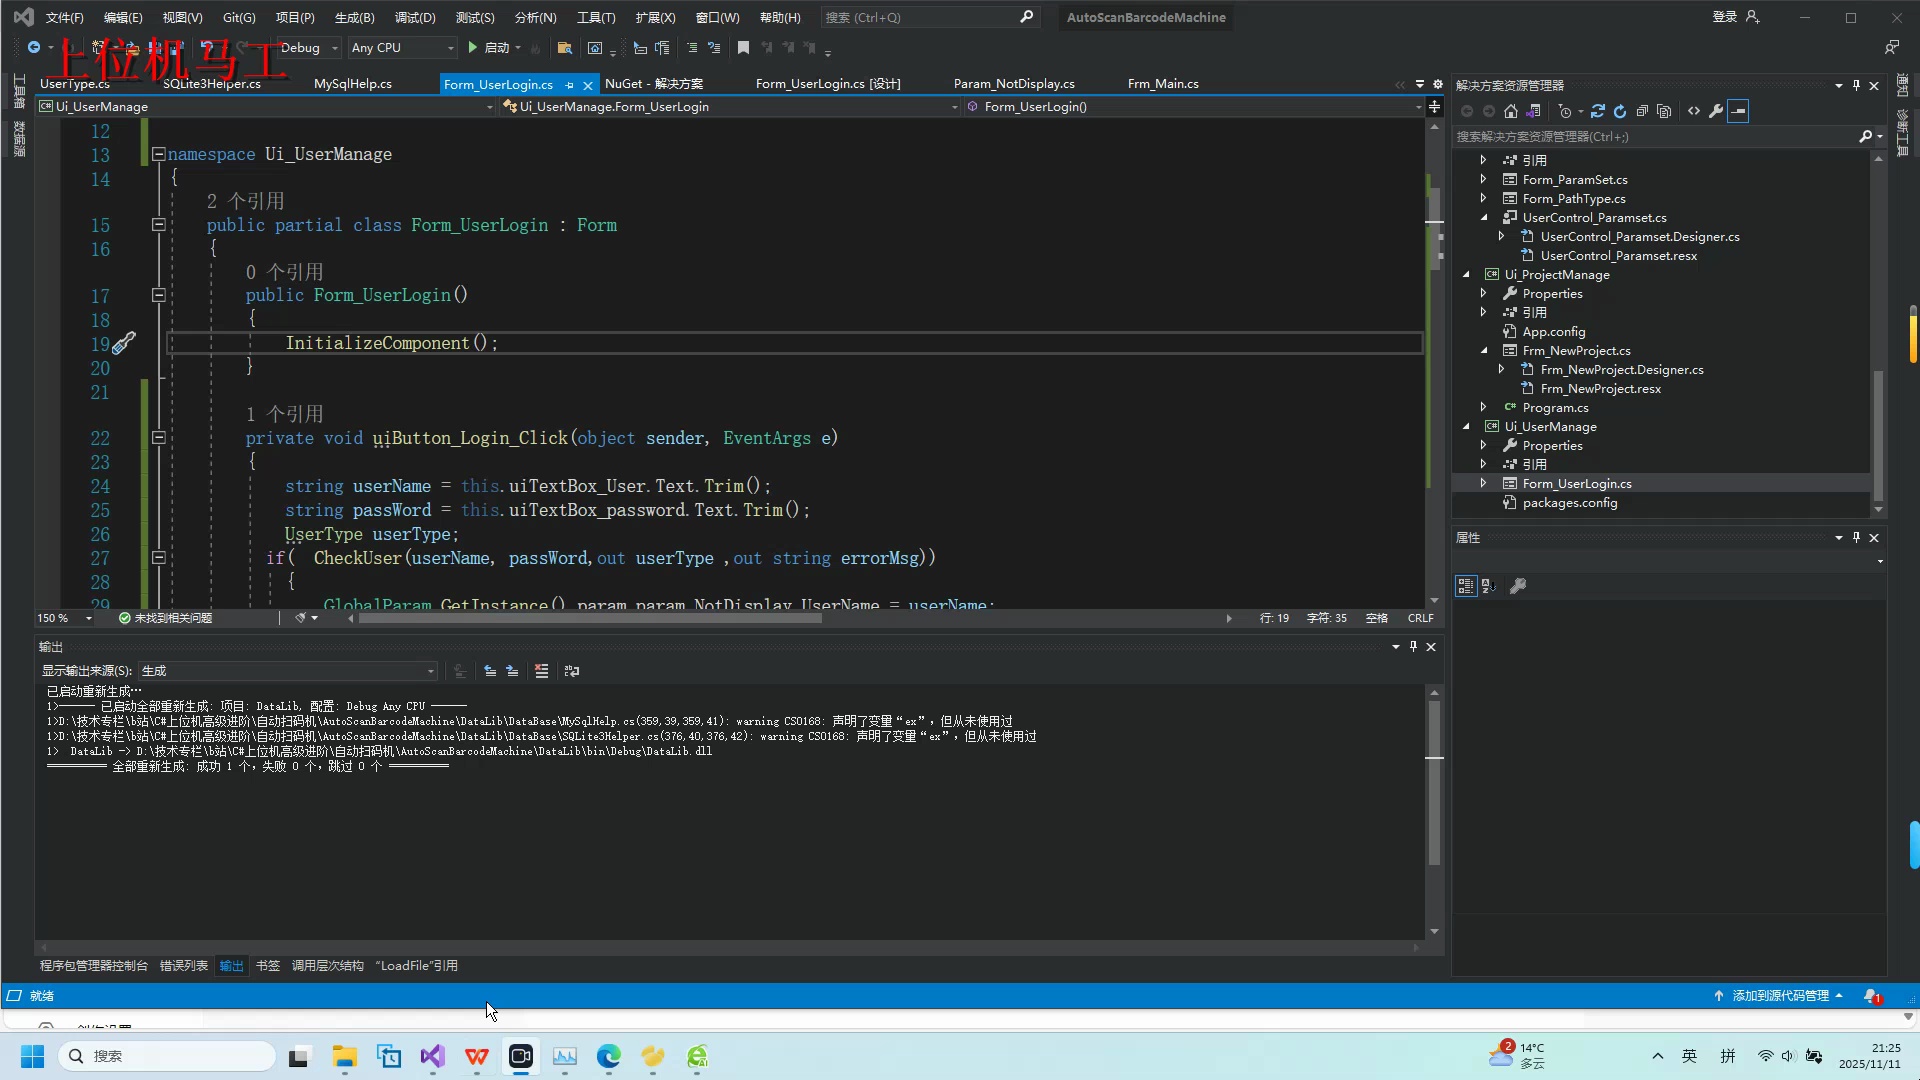Toggle a bookmark on the current line
The height and width of the screenshot is (1080, 1920).
(743, 47)
